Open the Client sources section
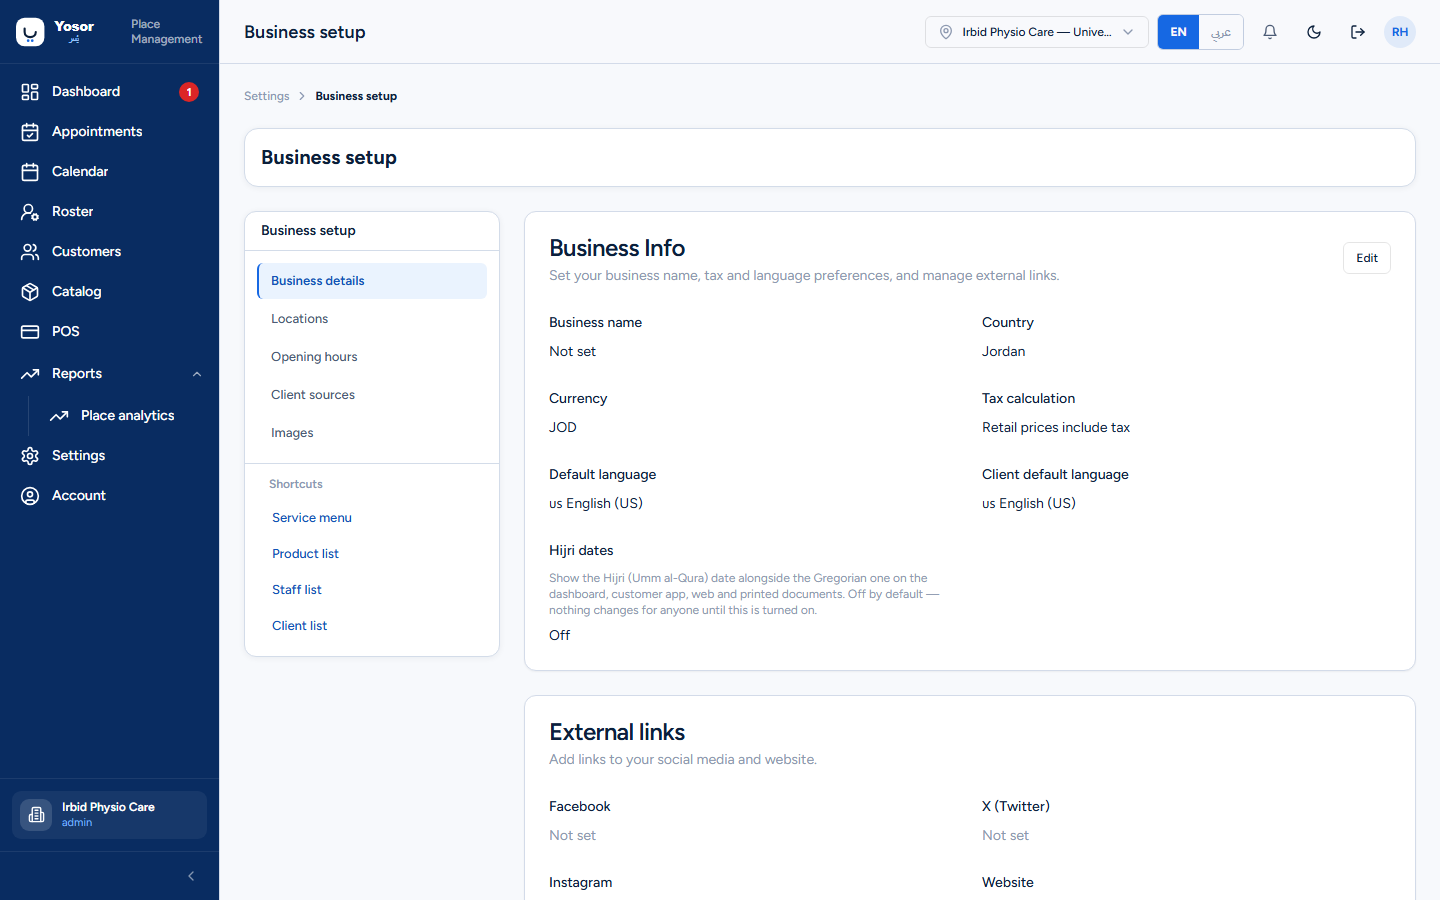 pos(372,395)
